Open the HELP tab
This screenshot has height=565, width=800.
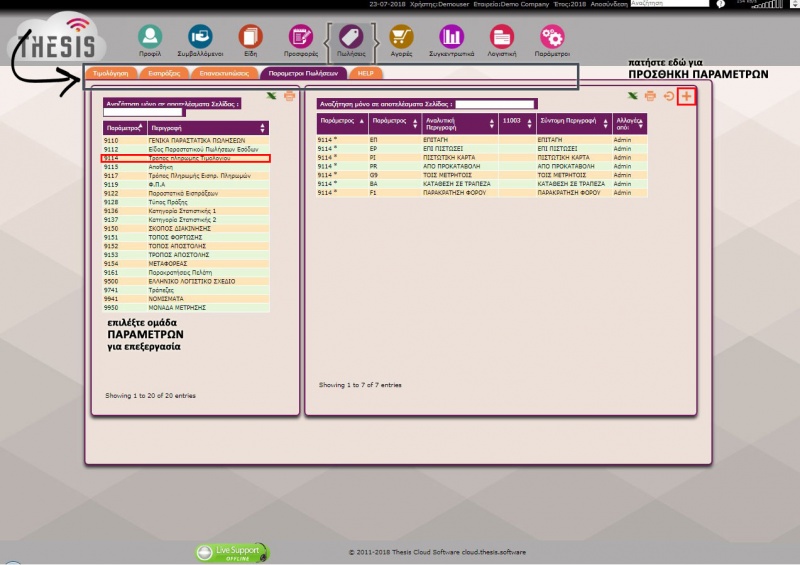click(x=364, y=74)
